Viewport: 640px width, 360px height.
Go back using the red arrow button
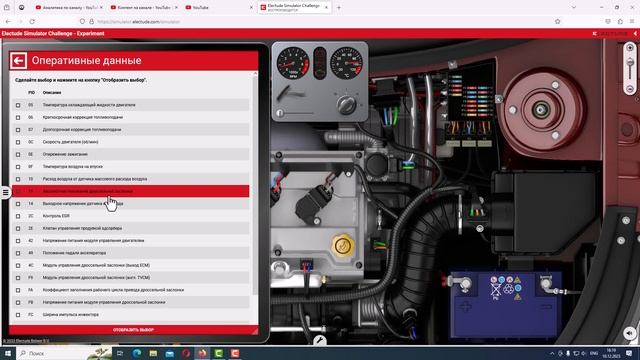tap(18, 61)
